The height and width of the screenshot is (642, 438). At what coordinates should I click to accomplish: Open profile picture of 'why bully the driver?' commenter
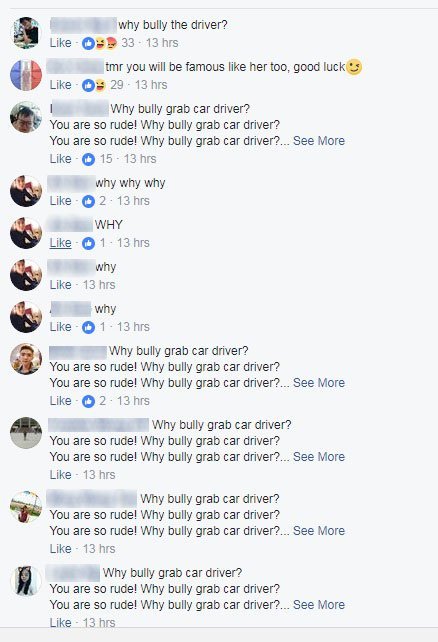26,33
